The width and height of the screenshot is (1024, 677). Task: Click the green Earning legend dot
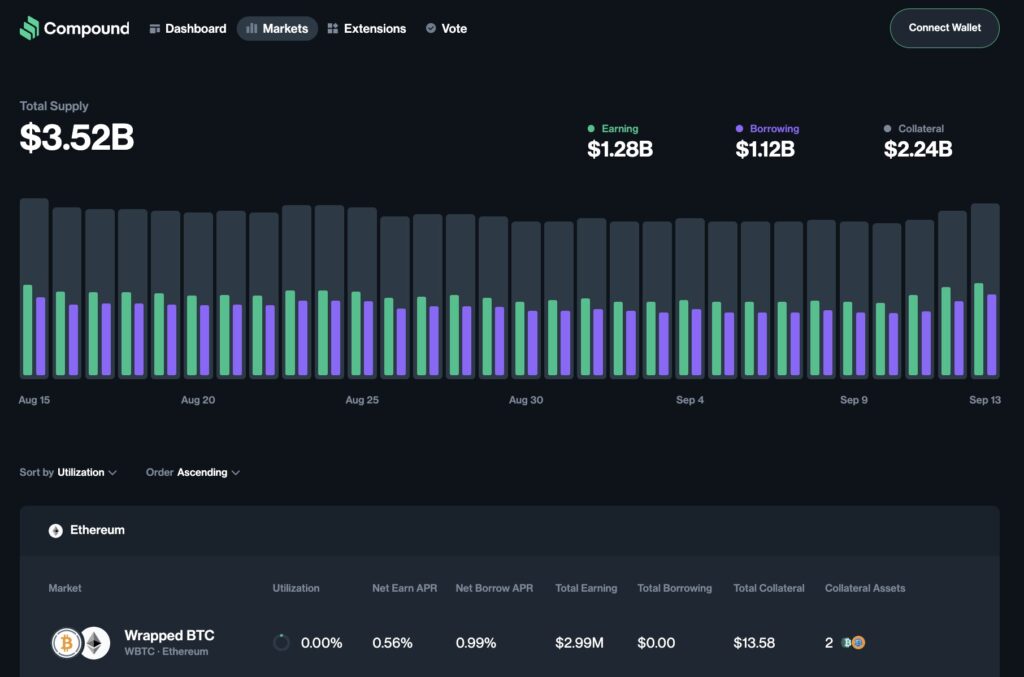[591, 129]
